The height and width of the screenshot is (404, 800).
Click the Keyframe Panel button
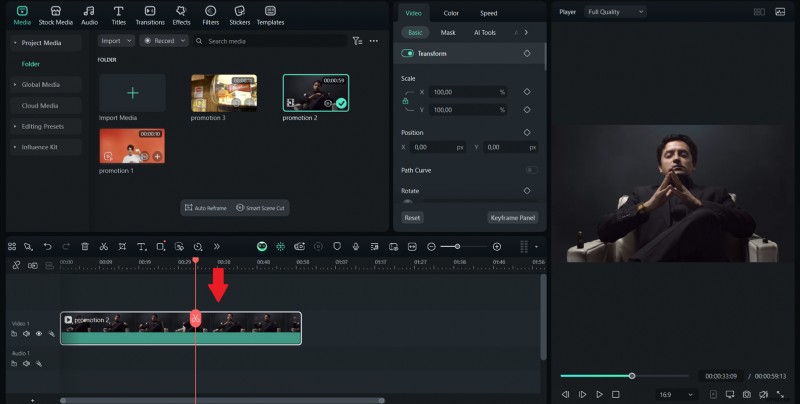click(513, 217)
